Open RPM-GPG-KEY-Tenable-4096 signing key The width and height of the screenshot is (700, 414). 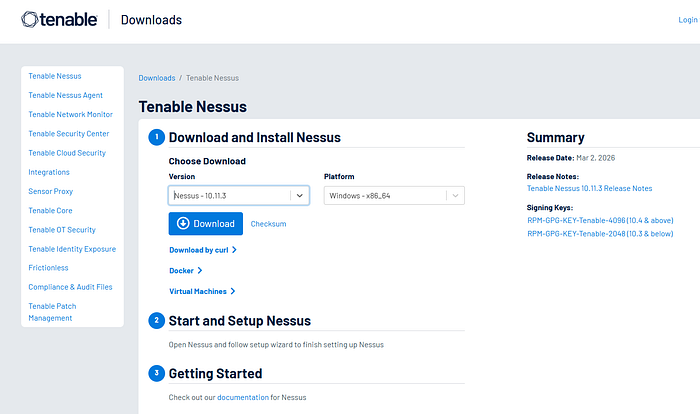(x=600, y=220)
